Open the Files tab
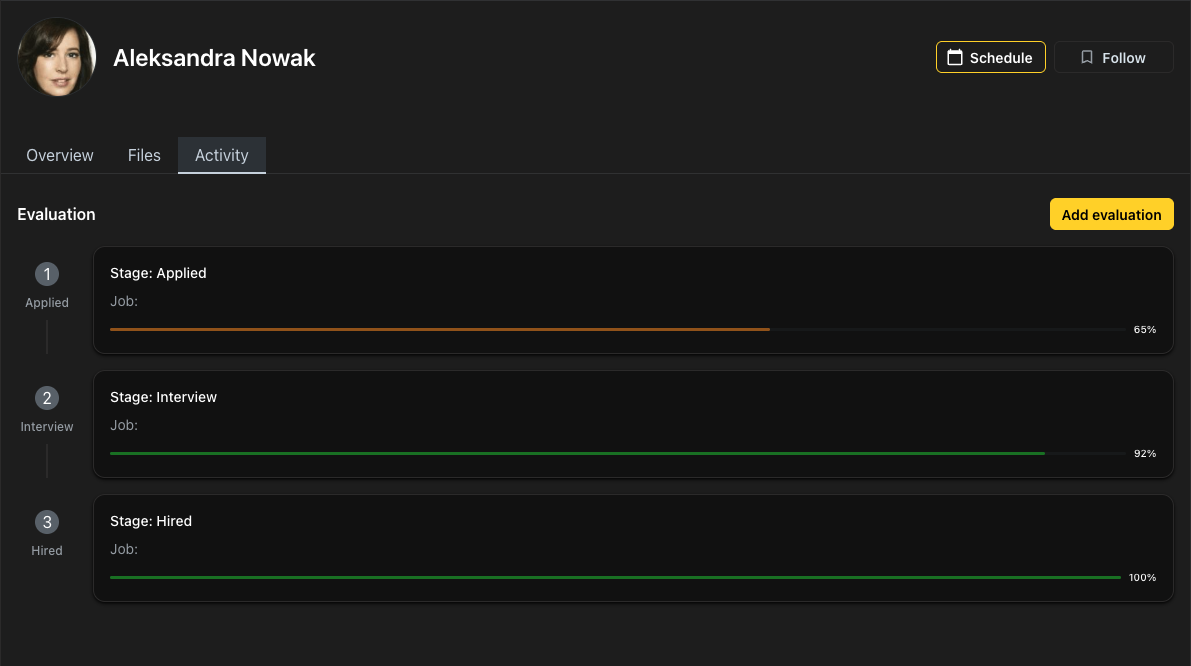This screenshot has height=666, width=1191. coord(144,155)
